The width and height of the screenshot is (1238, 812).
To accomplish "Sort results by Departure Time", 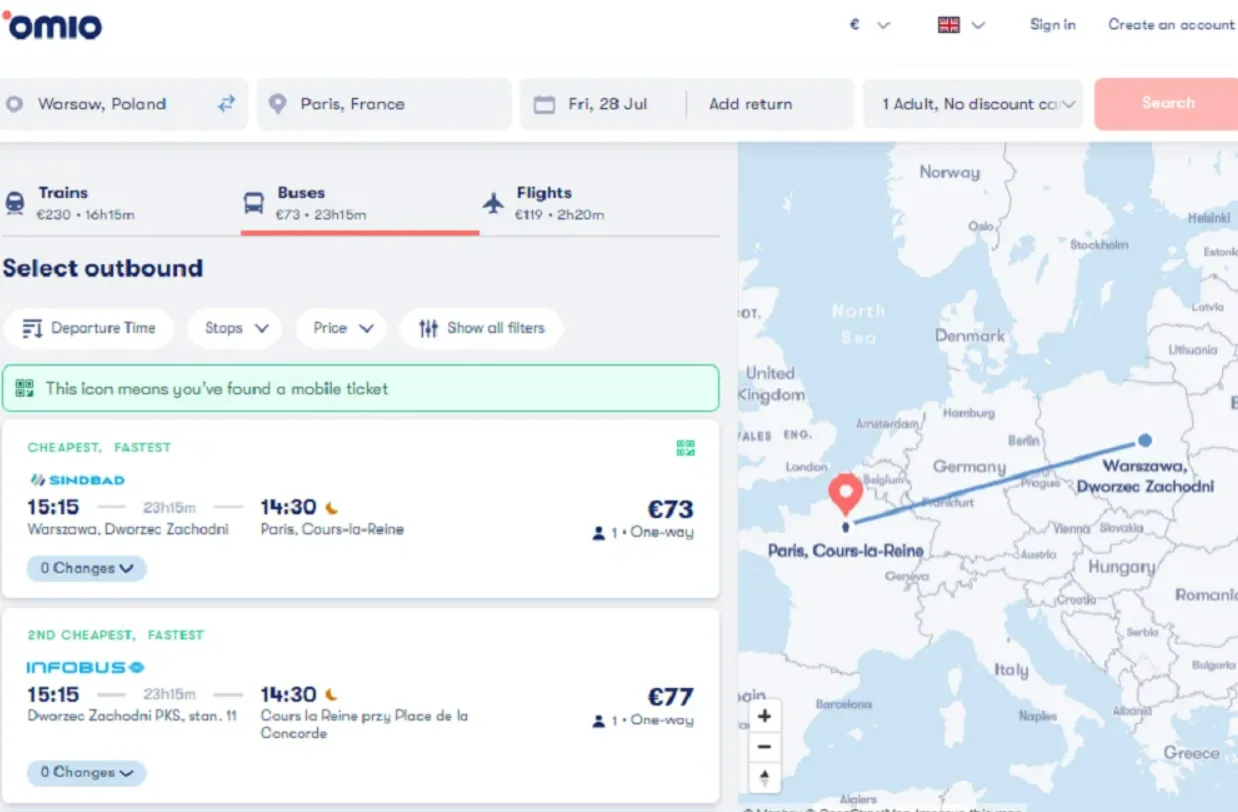I will point(89,328).
